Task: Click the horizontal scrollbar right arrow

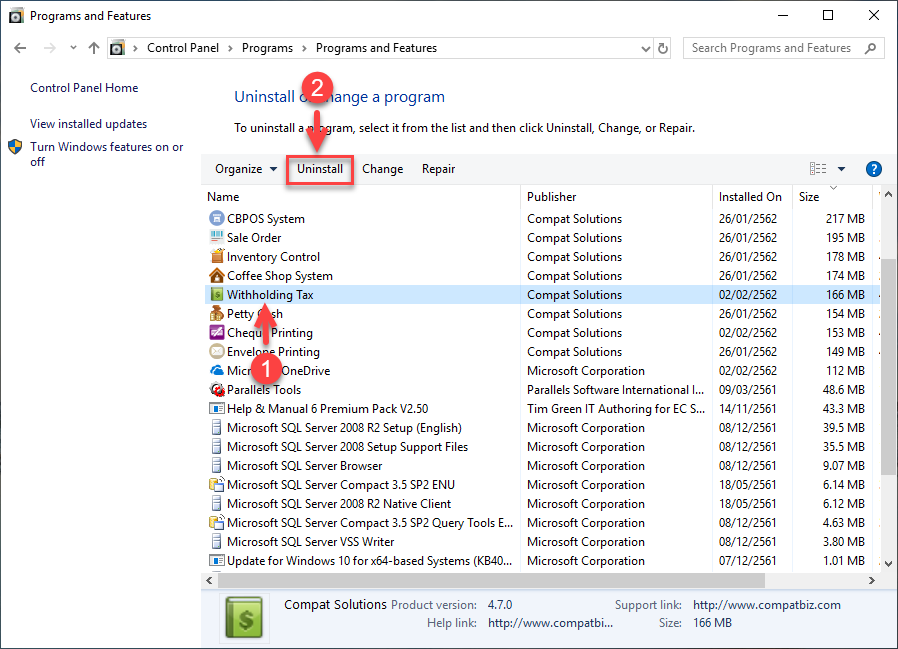Action: click(872, 580)
